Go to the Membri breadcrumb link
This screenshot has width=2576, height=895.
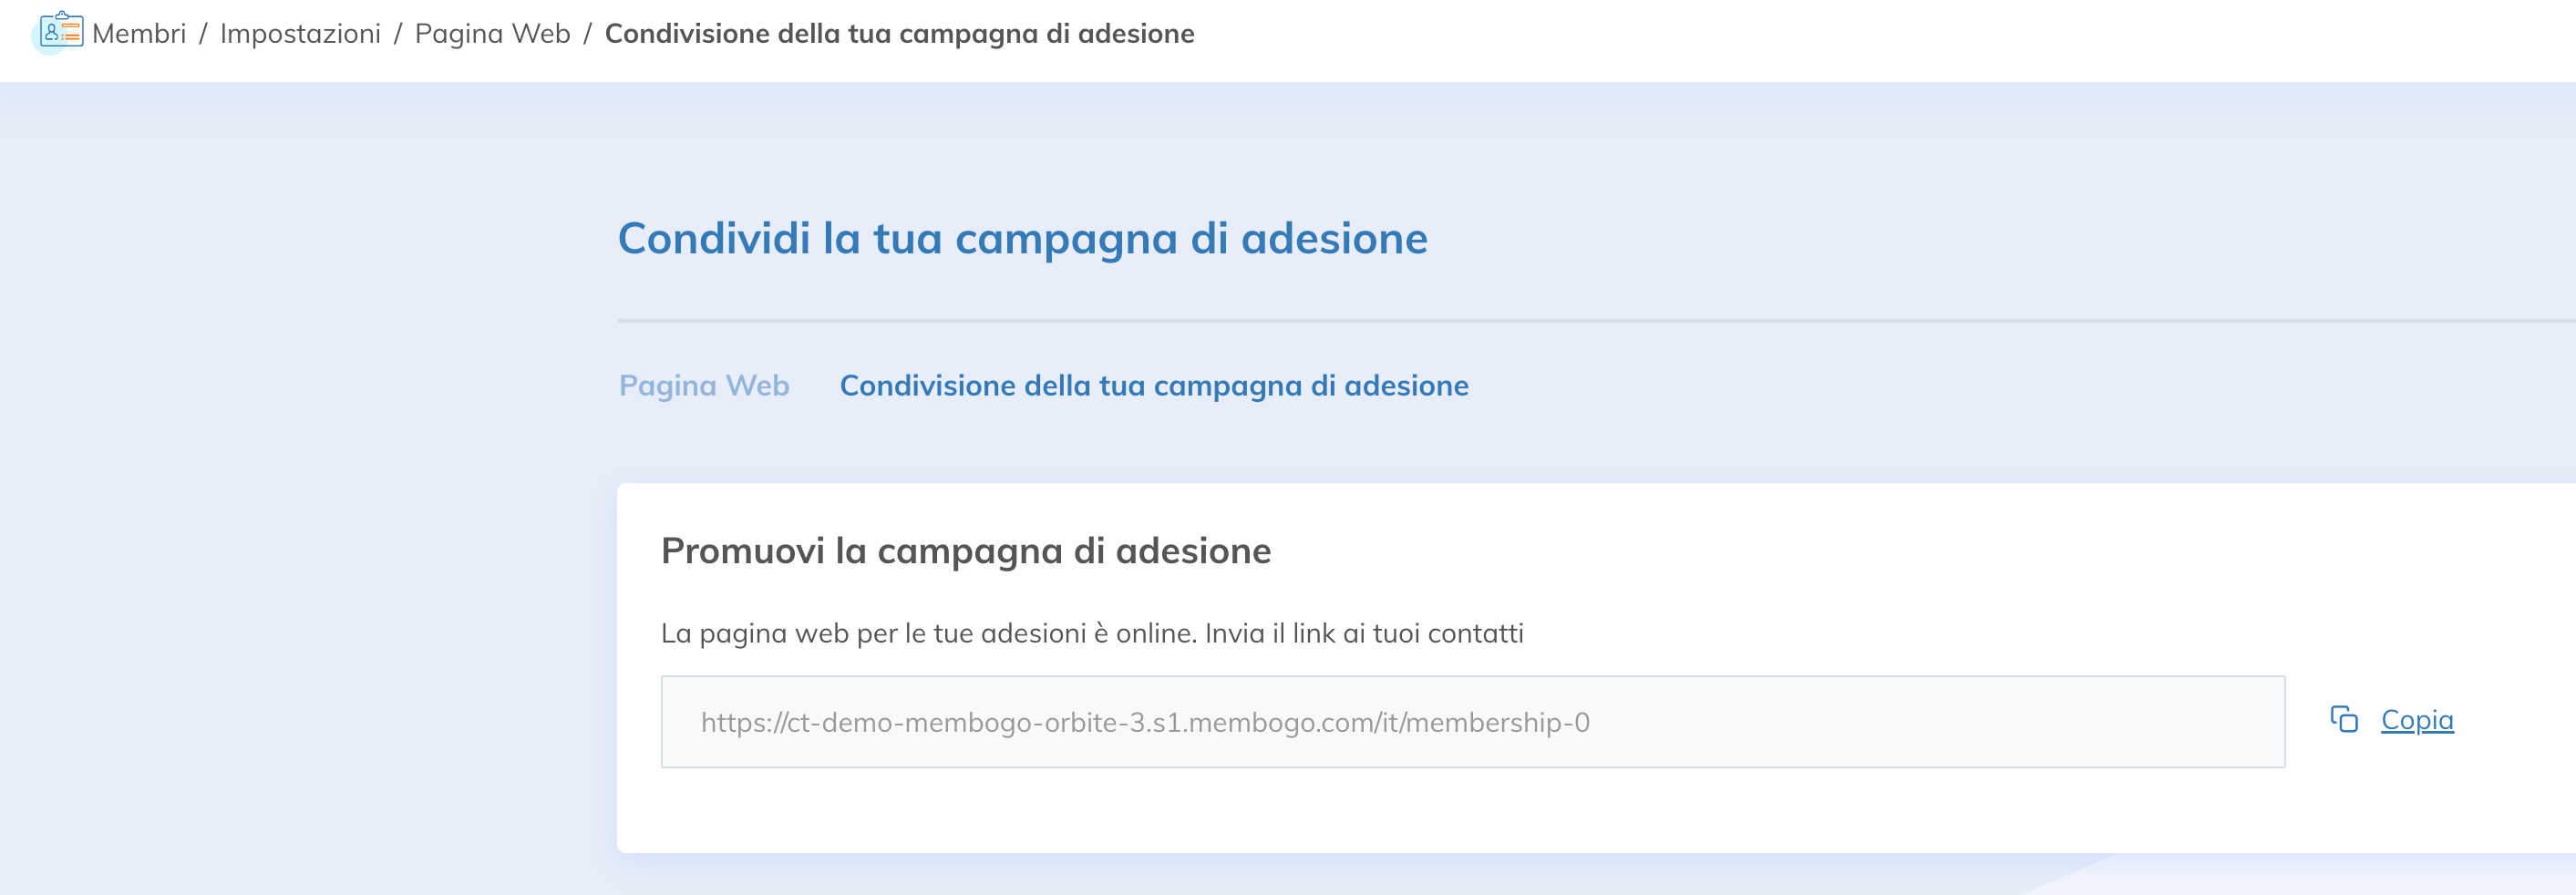(139, 34)
